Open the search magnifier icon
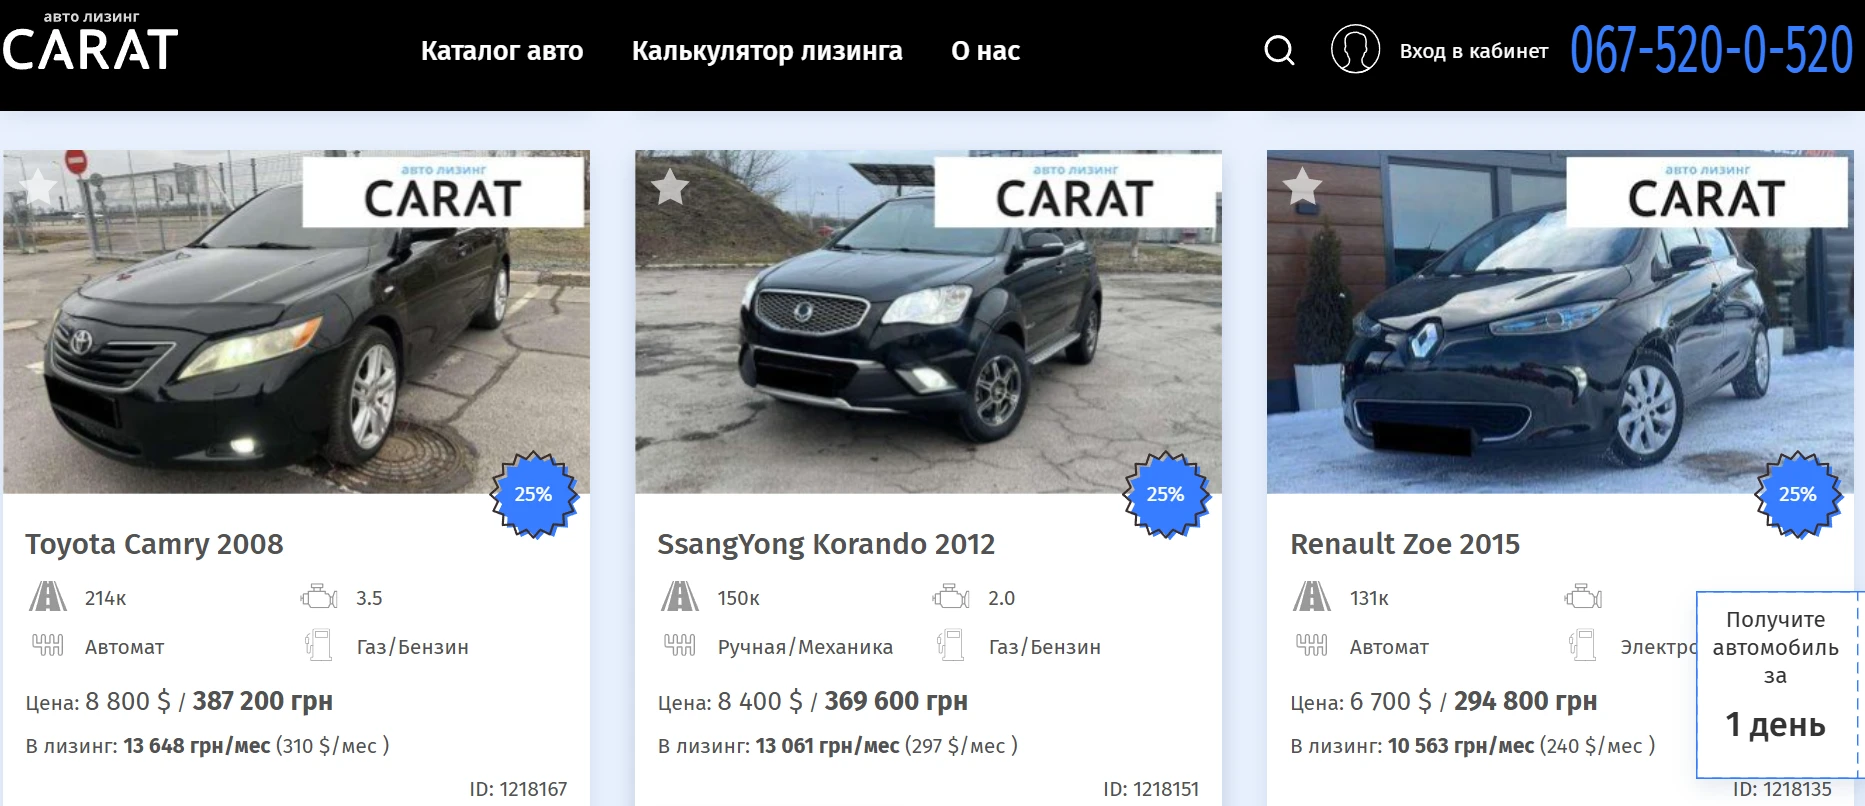Screen dimensions: 1865x806 1279,50
